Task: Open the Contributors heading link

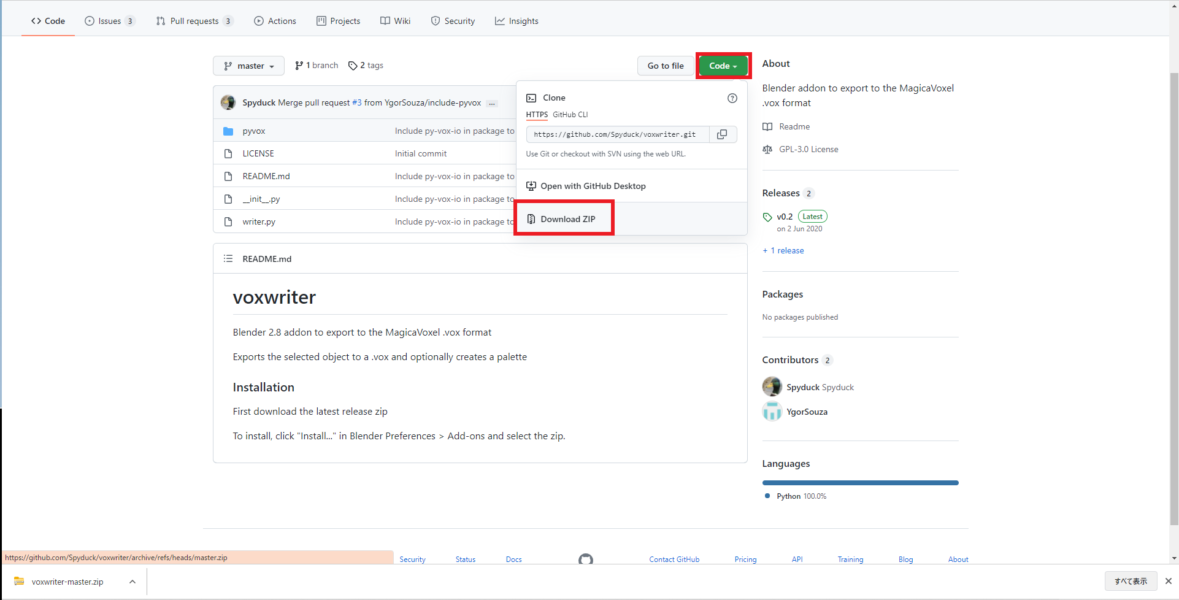Action: point(798,360)
